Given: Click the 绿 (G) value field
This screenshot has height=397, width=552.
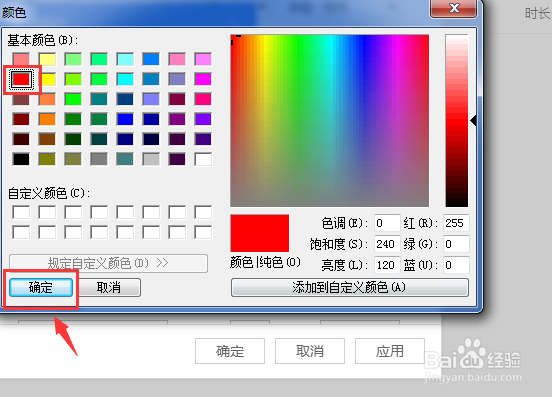Looking at the screenshot, I should pos(456,244).
